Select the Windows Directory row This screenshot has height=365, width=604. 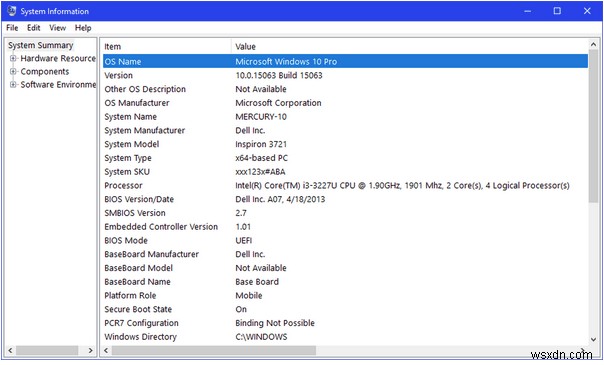(x=345, y=337)
